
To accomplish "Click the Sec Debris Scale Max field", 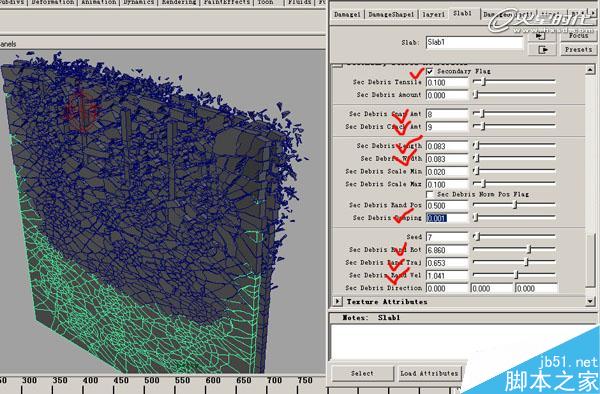I will [447, 185].
